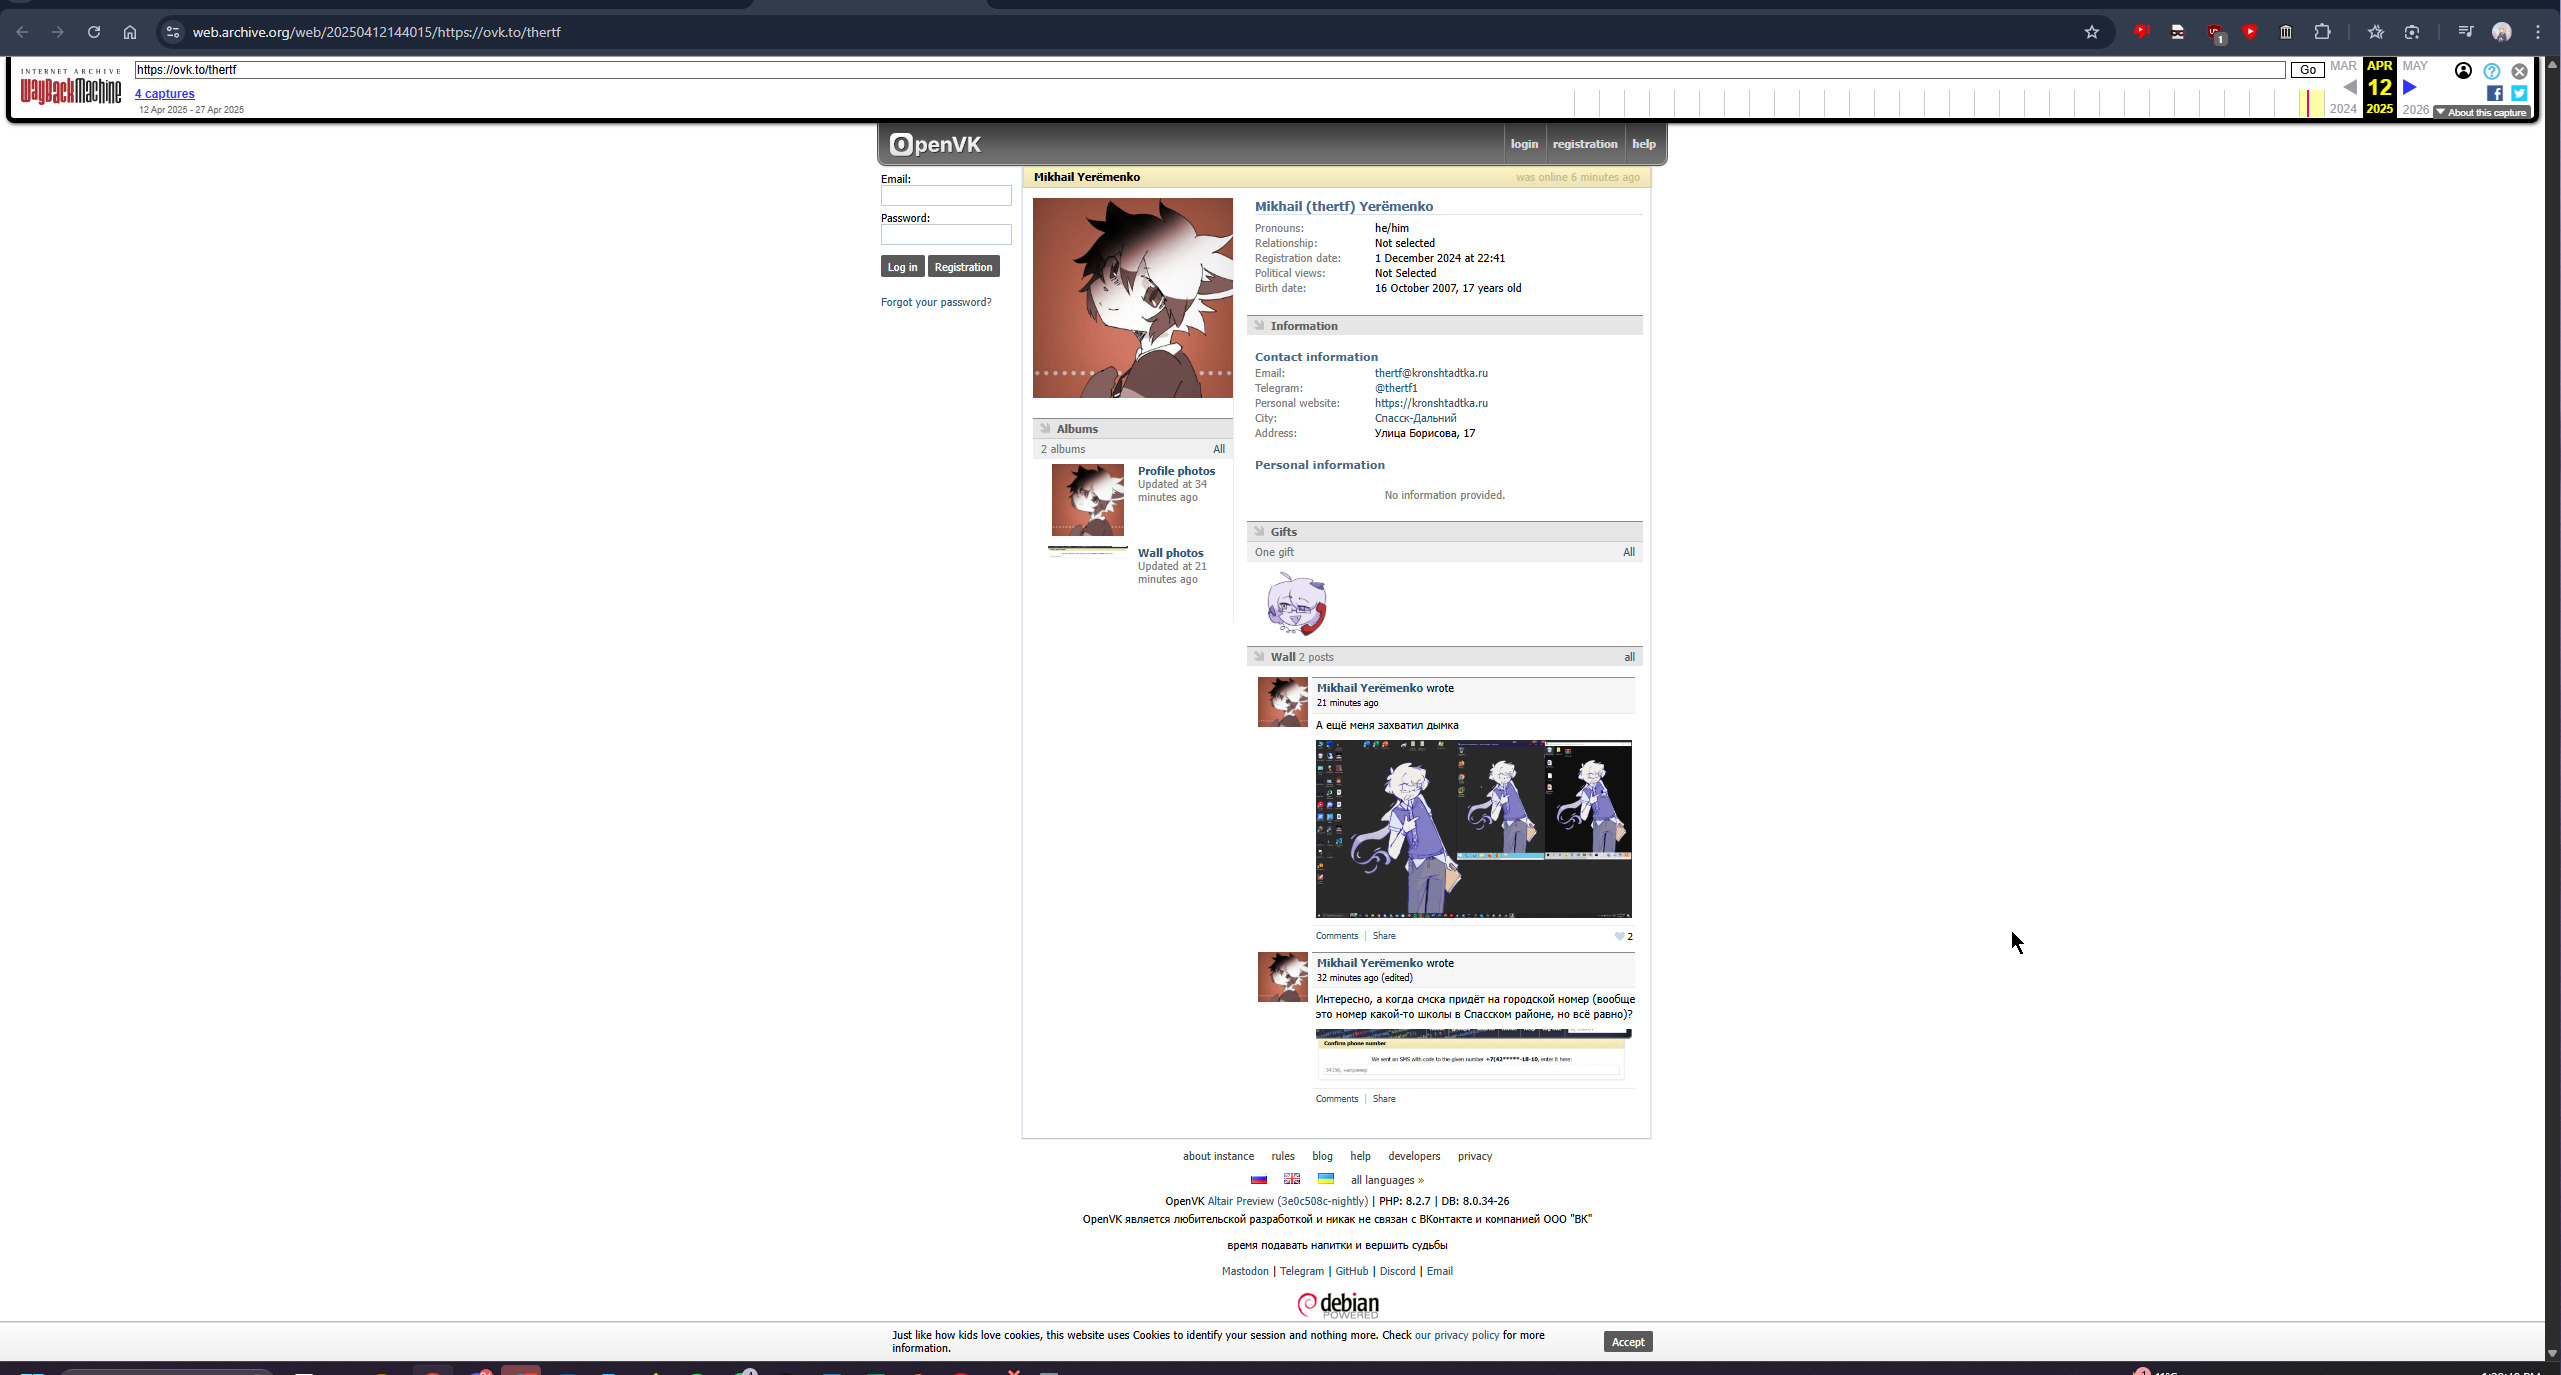Image resolution: width=2561 pixels, height=1375 pixels.
Task: Collapse the Gifts section header
Action: click(x=1283, y=532)
